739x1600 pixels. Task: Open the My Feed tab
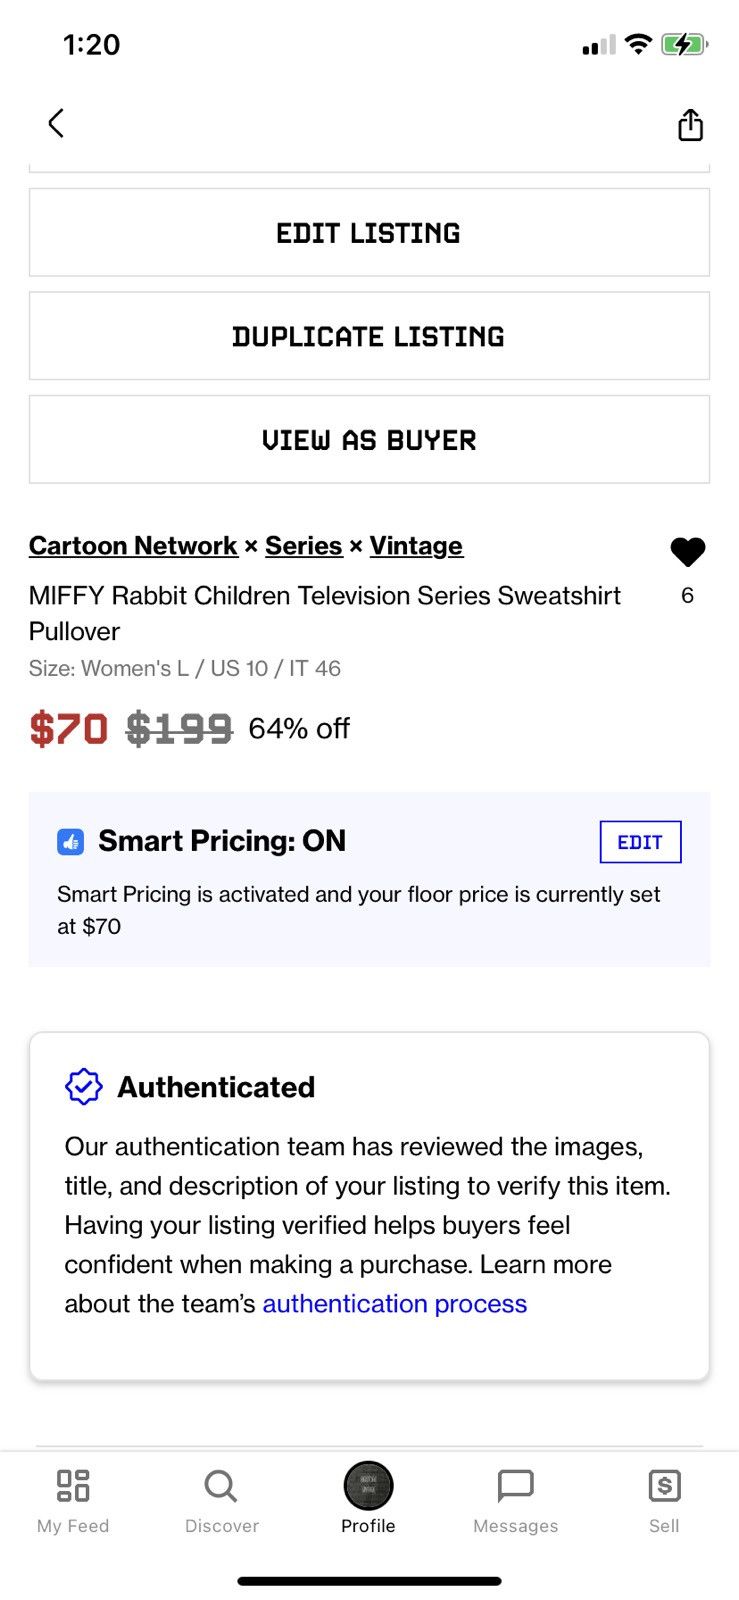[x=73, y=1500]
